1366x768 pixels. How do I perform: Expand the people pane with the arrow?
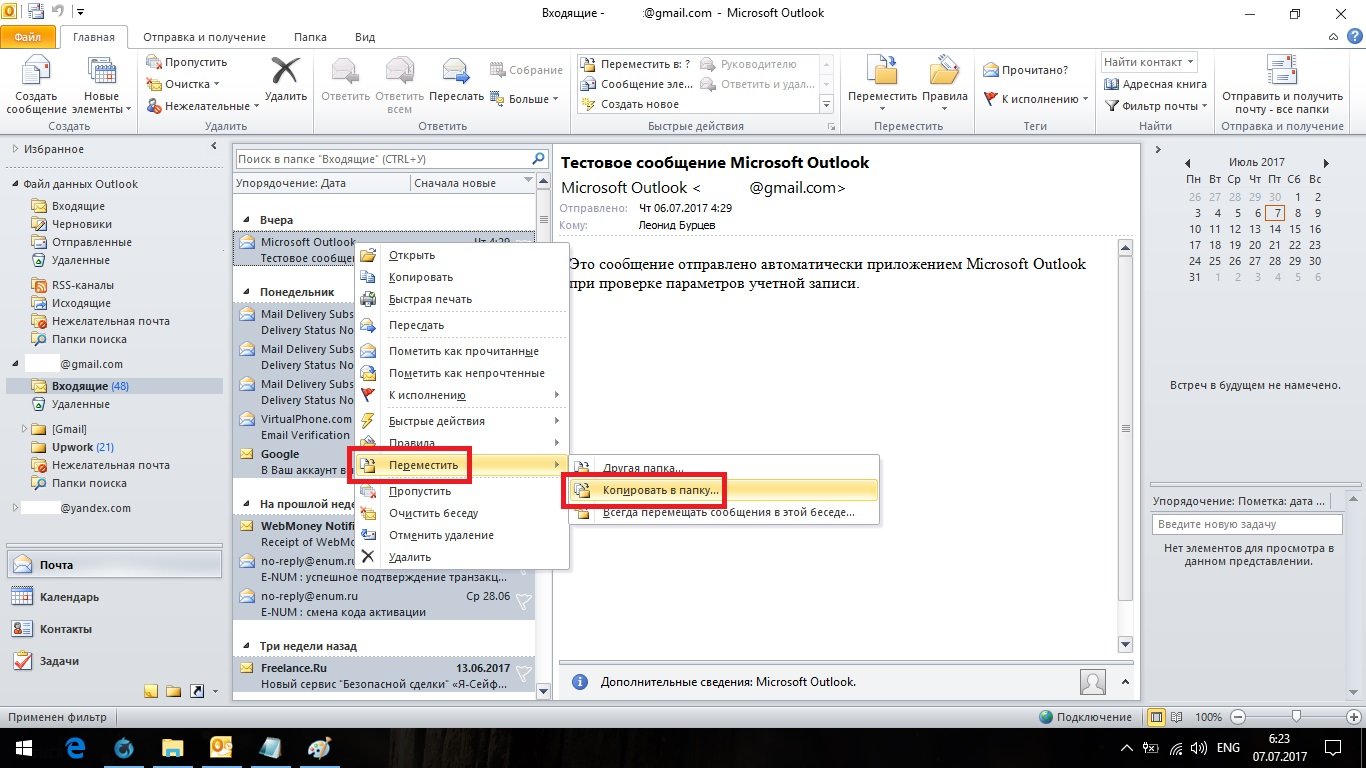pos(1126,682)
